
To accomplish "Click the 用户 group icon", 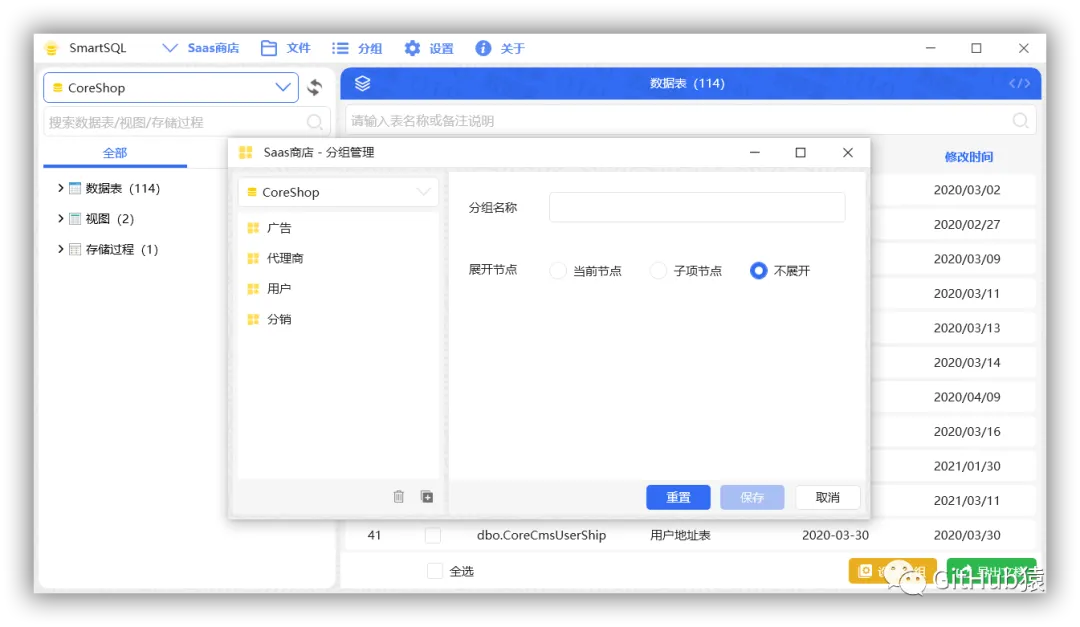I will click(253, 289).
